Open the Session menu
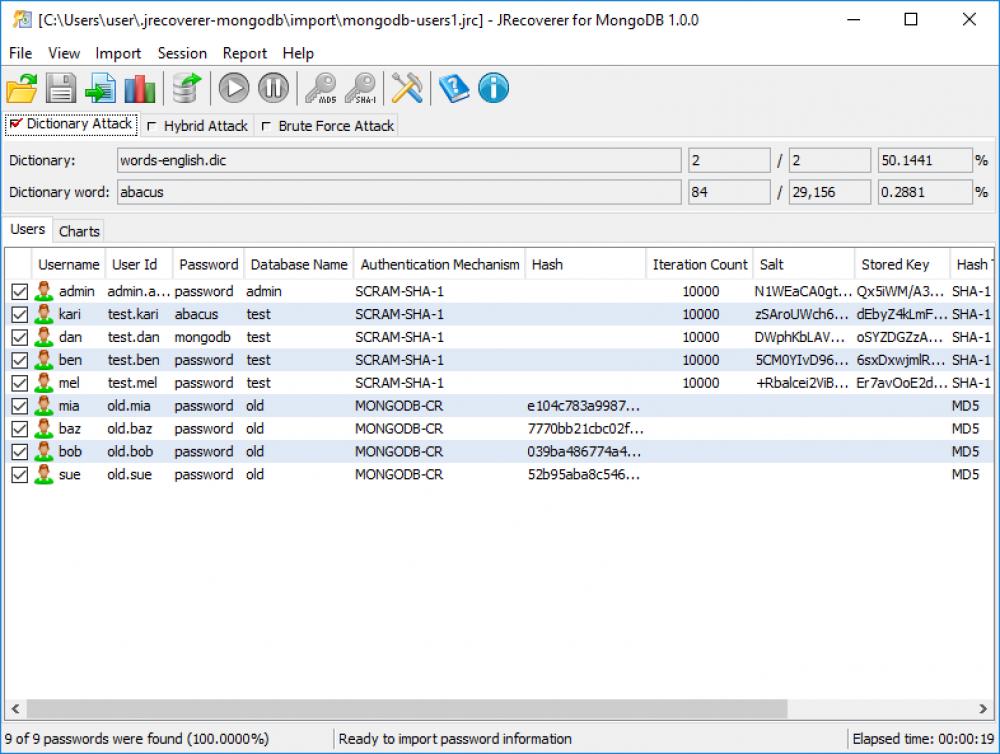This screenshot has height=754, width=1000. pos(182,53)
